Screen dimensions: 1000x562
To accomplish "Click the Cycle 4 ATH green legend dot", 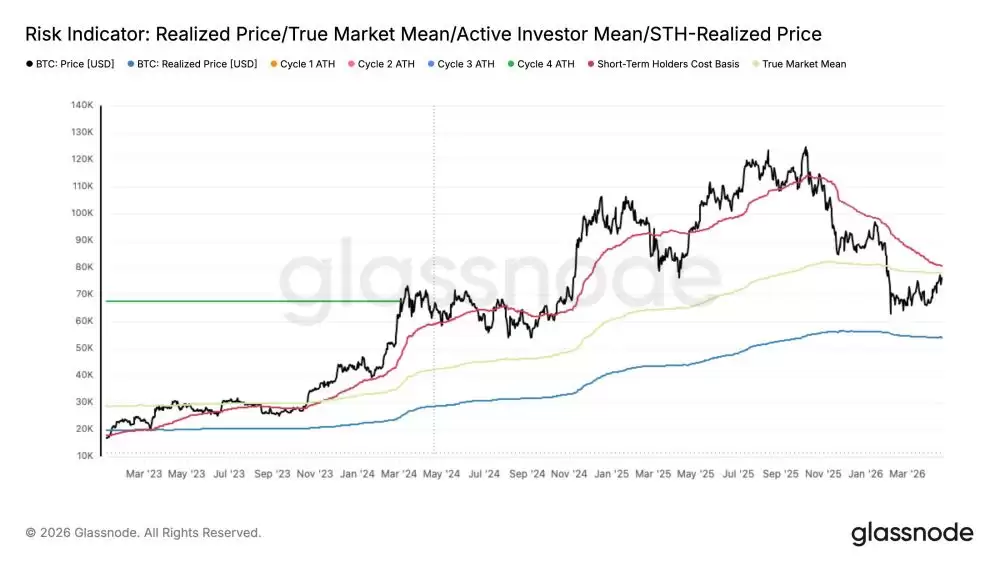I will click(511, 64).
